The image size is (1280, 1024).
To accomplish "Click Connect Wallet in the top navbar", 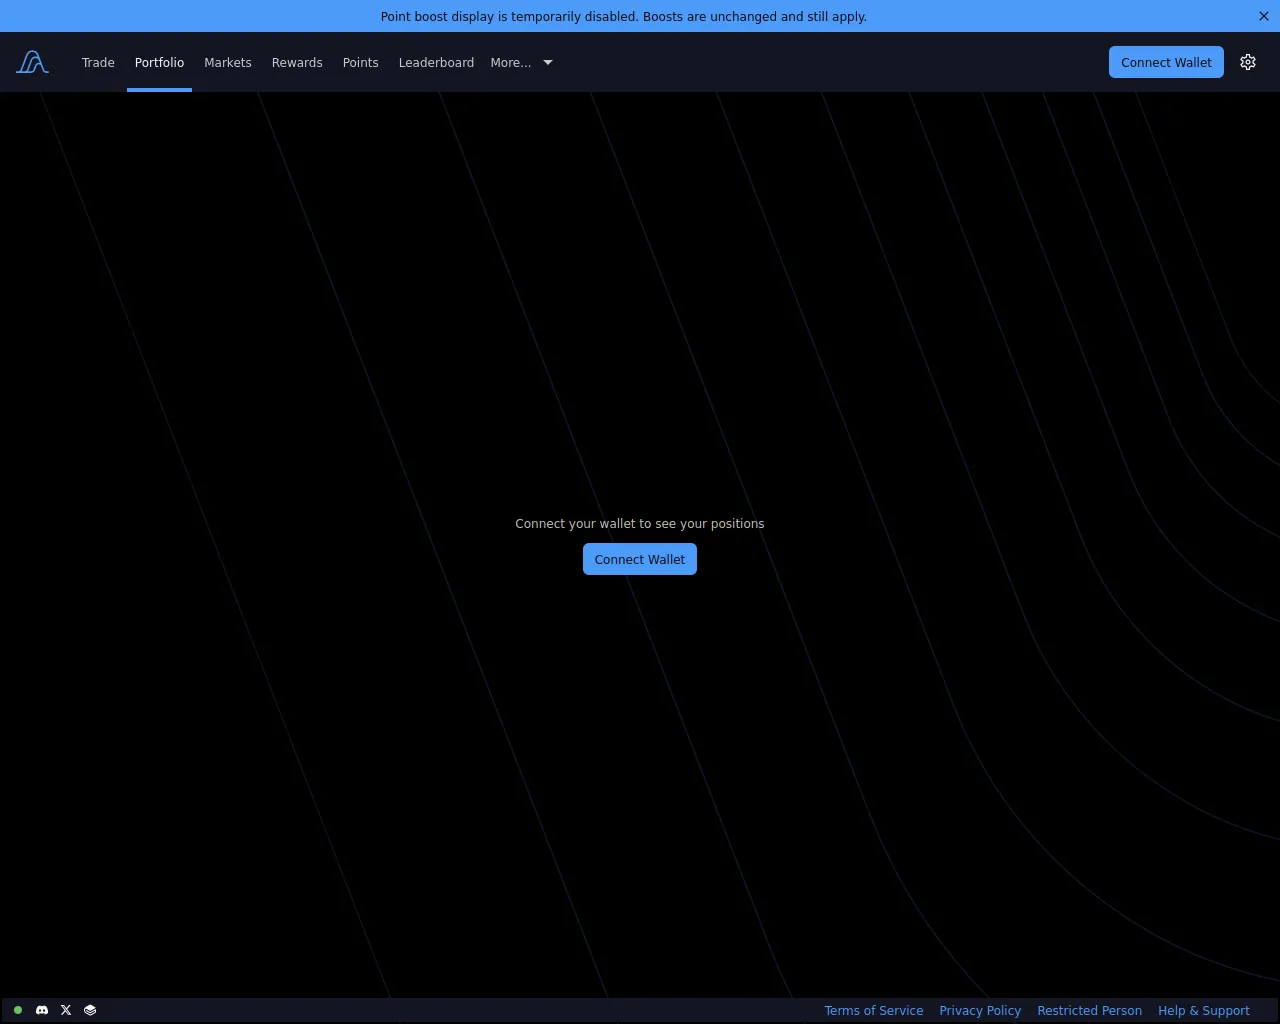I will pyautogui.click(x=1165, y=62).
